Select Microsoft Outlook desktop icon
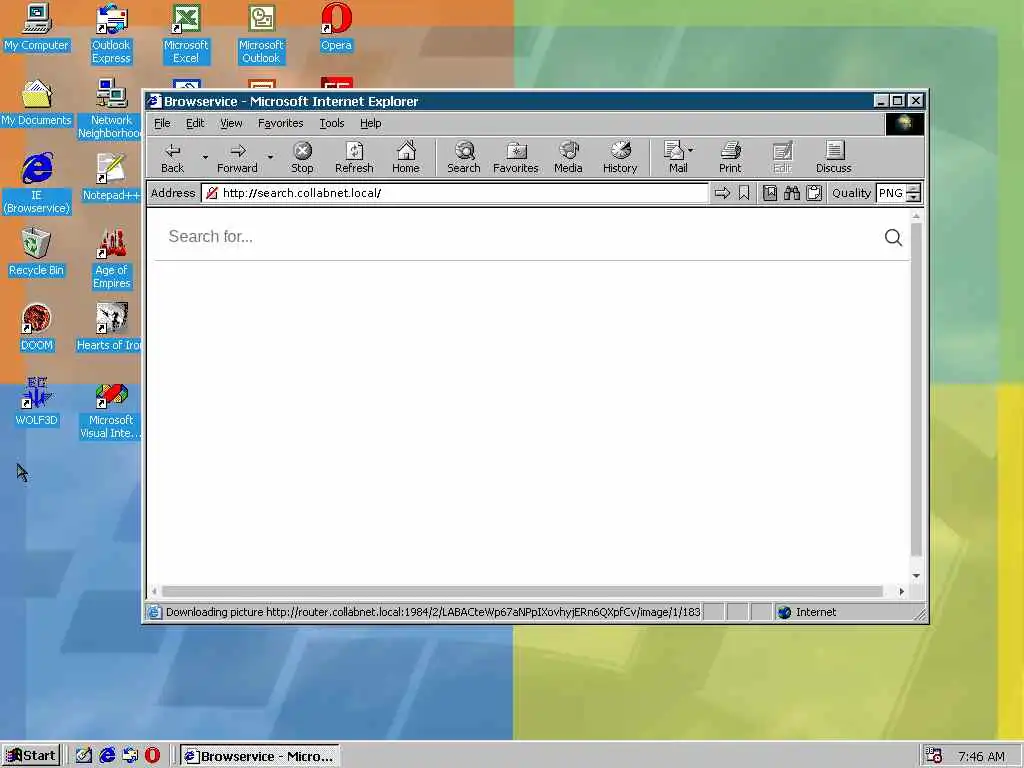The height and width of the screenshot is (768, 1024). point(261,34)
